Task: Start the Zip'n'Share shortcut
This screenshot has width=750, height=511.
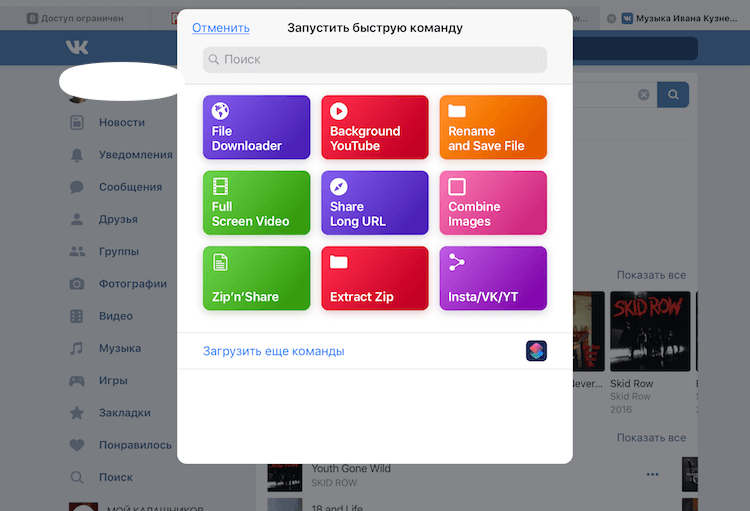Action: pyautogui.click(x=256, y=278)
